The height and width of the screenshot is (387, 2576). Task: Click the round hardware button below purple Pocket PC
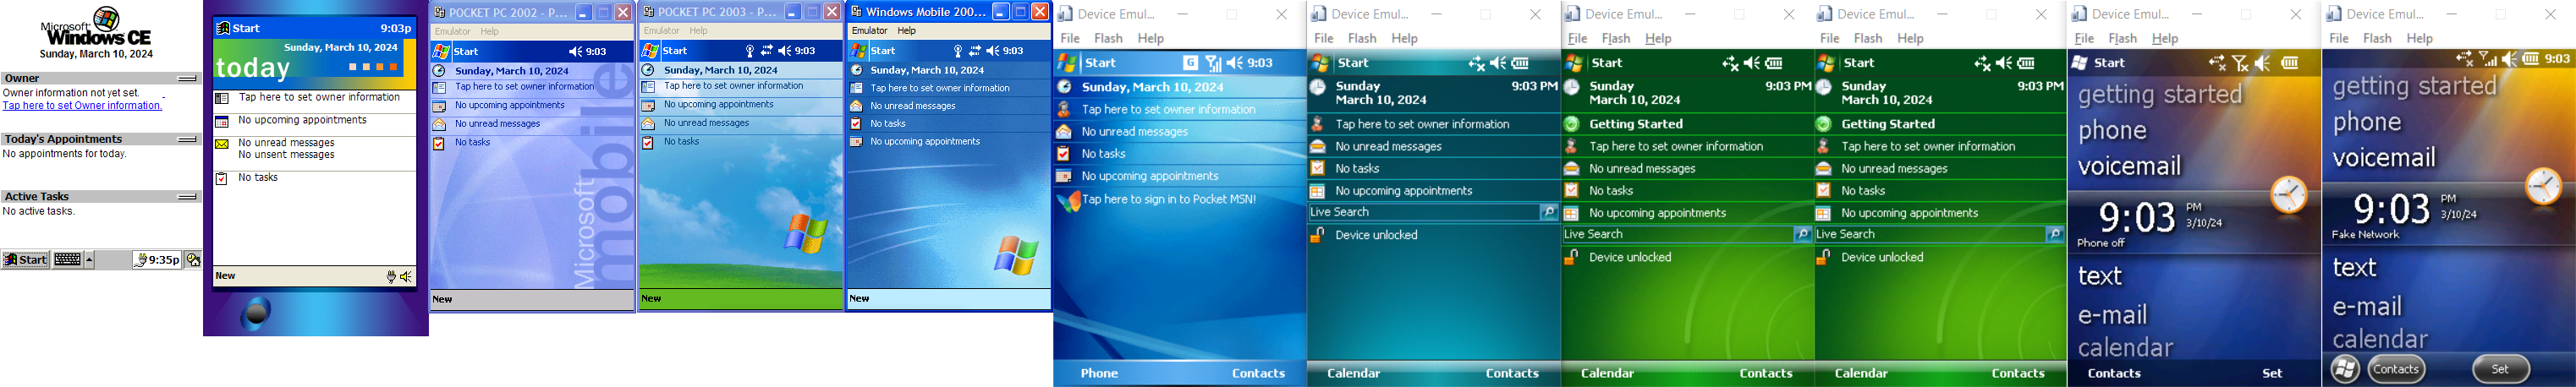tap(257, 313)
